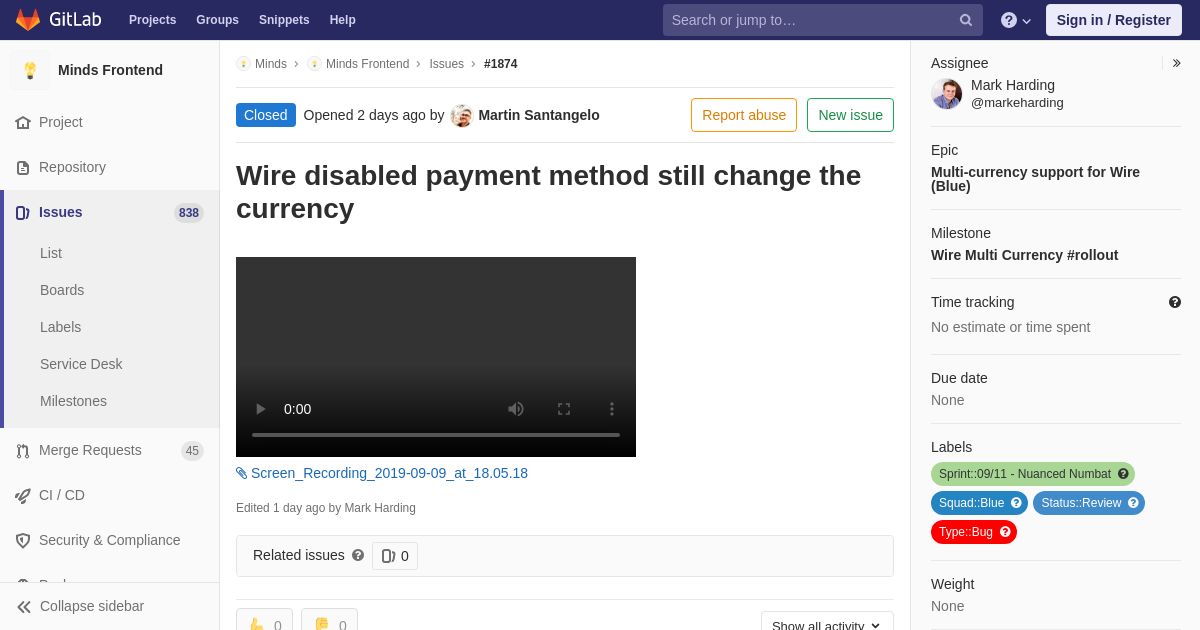Open the Show all activity dropdown
The width and height of the screenshot is (1200, 630).
(827, 622)
